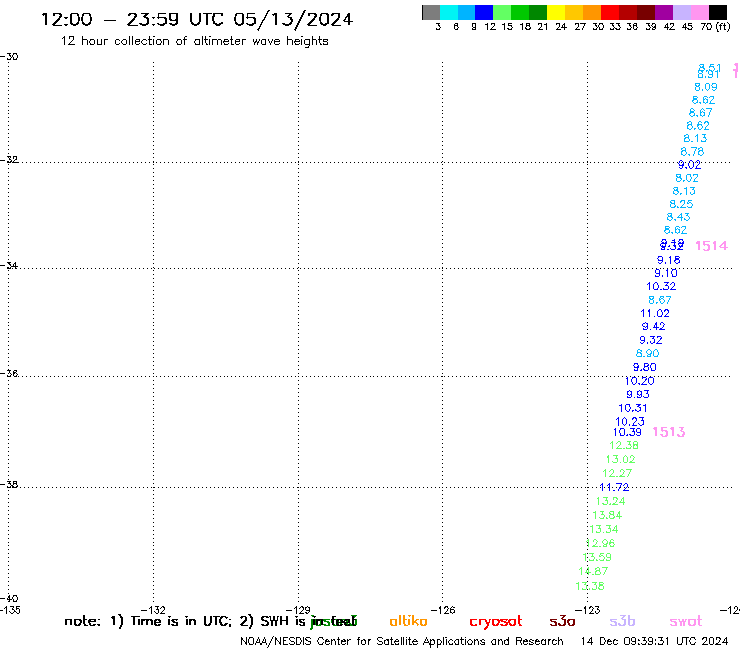The image size is (740, 650).
Task: Click the blue data value 11.72
Action: (x=614, y=487)
